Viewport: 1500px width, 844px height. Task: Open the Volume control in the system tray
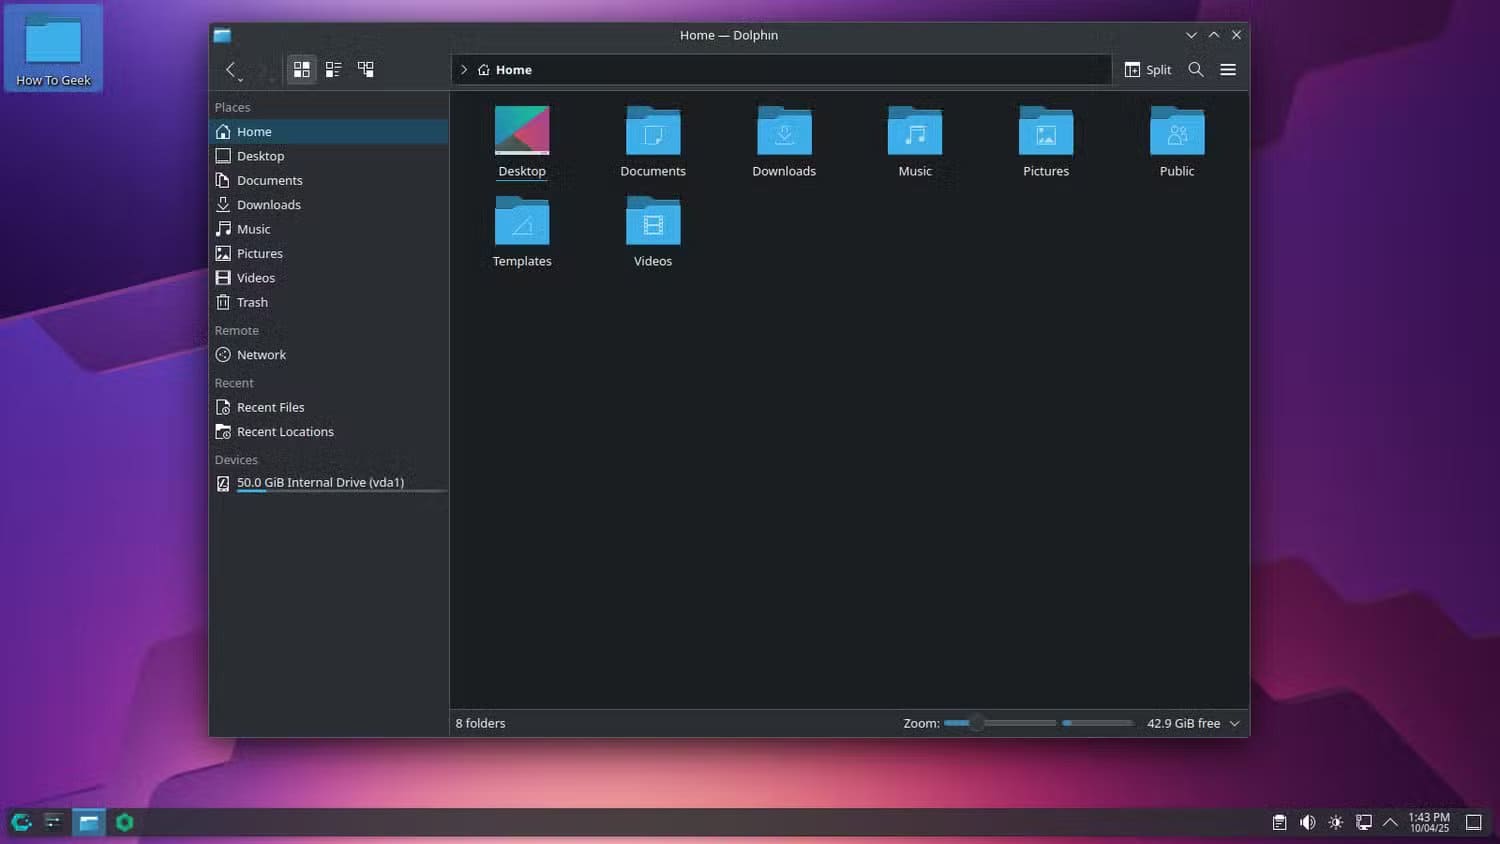pyautogui.click(x=1307, y=822)
